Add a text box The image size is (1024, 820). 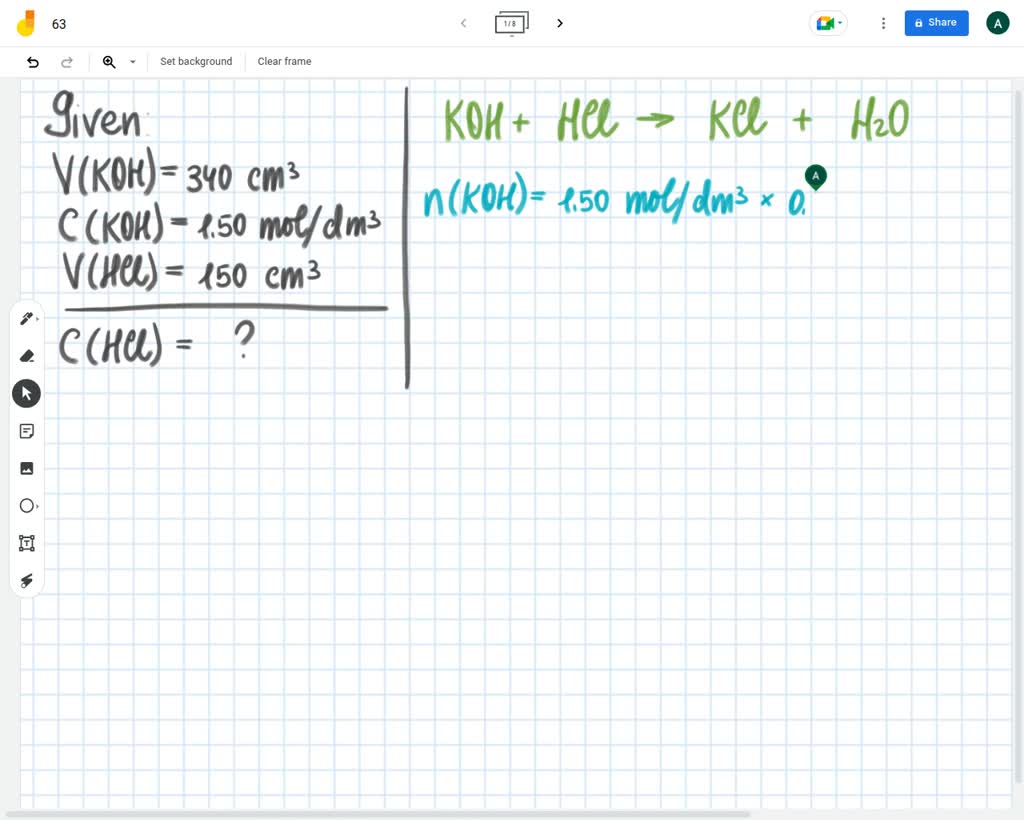pos(26,543)
